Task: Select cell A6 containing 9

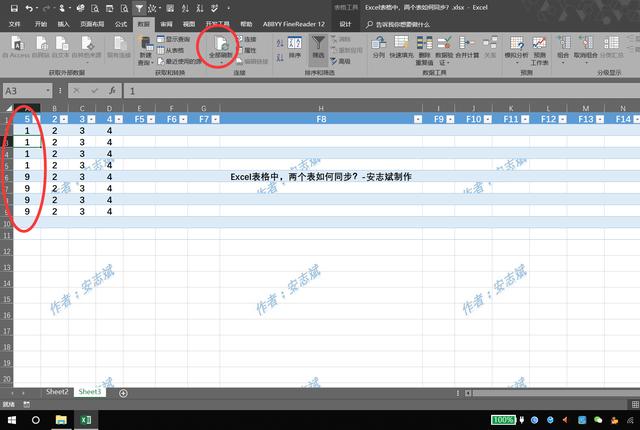Action: (x=27, y=177)
